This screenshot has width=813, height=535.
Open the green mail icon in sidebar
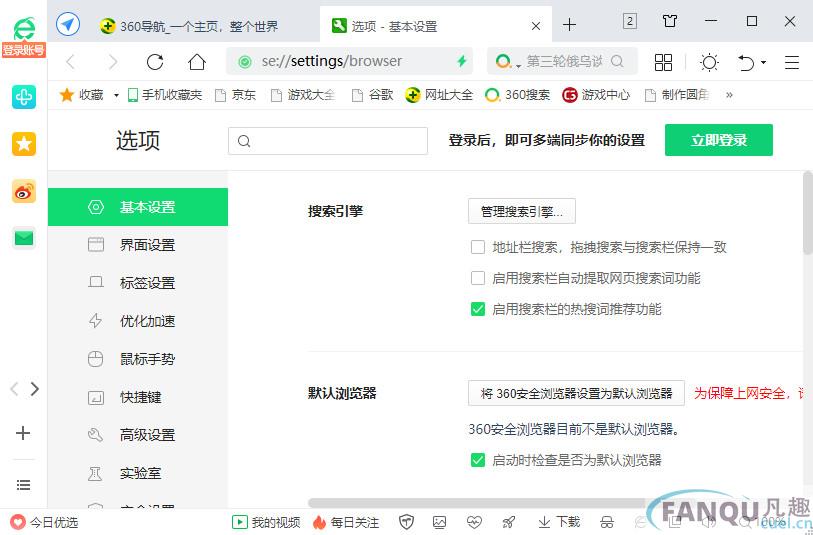[24, 238]
